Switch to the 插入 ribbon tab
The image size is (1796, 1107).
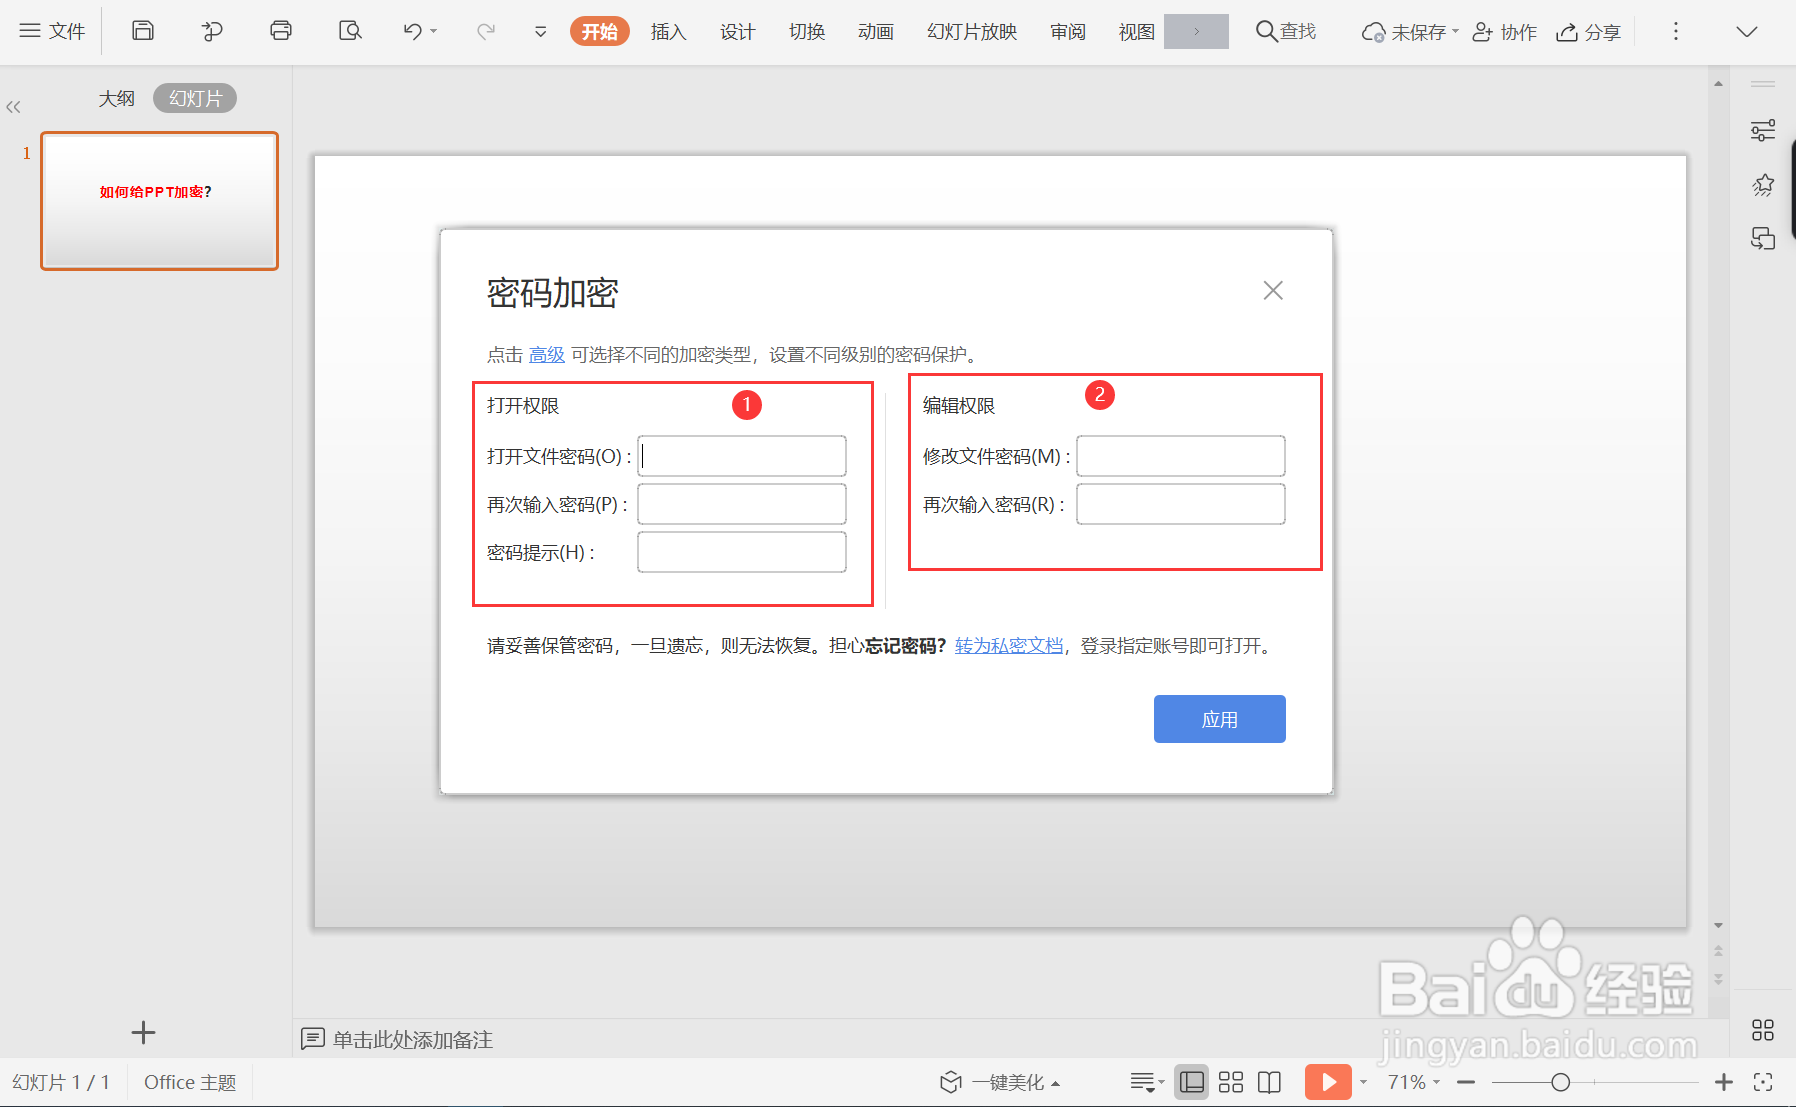coord(668,31)
